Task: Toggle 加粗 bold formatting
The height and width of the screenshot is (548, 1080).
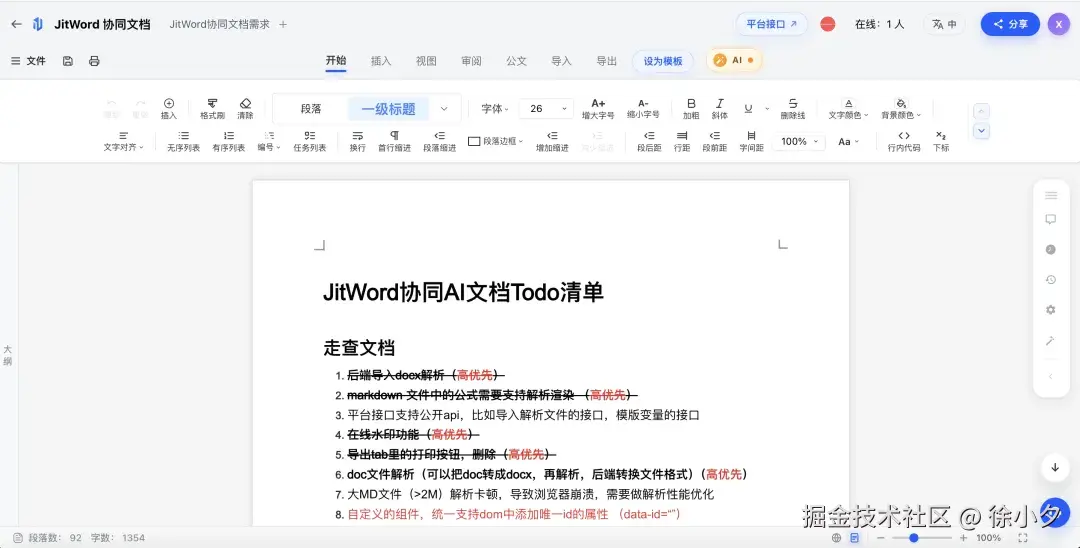Action: click(x=691, y=108)
